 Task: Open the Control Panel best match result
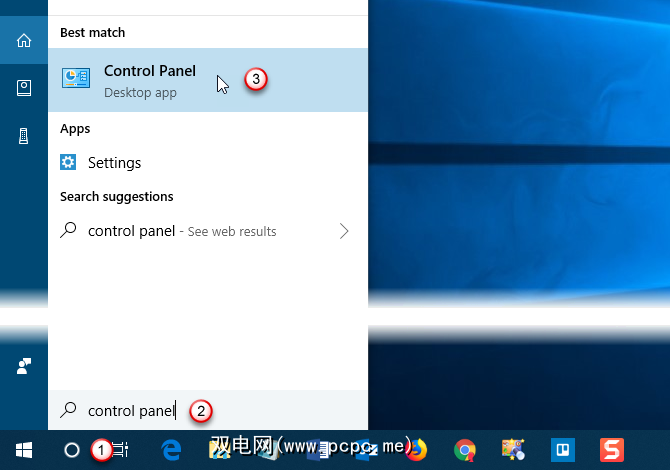(x=208, y=80)
